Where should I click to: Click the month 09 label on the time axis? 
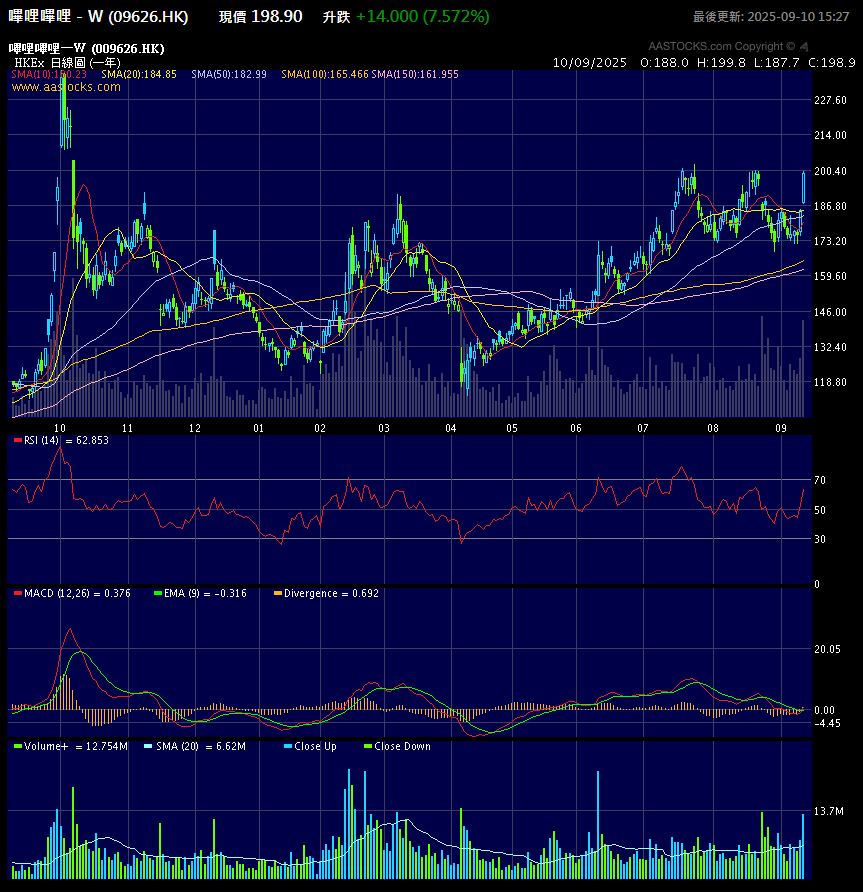click(781, 428)
